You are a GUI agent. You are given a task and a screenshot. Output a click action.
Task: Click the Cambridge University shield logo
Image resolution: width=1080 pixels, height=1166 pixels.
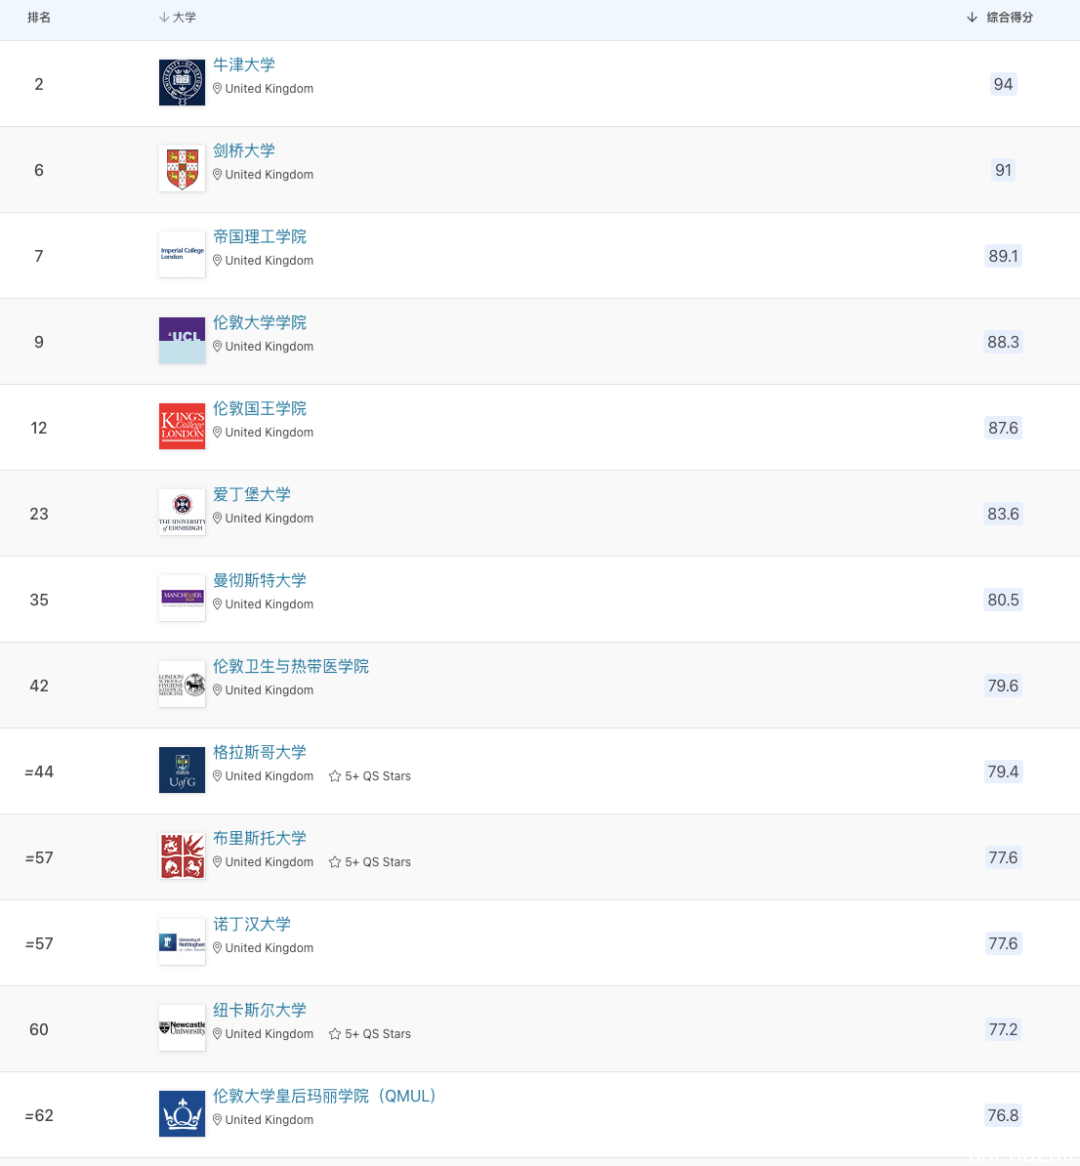182,169
